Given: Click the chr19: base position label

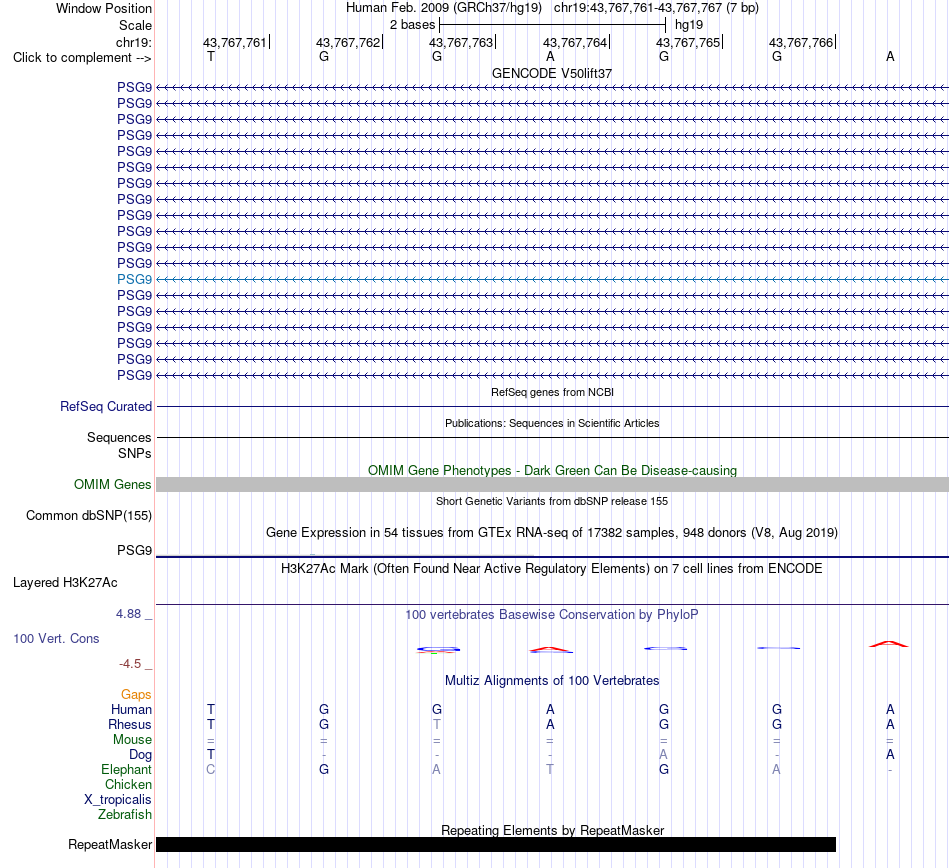Looking at the screenshot, I should [133, 42].
